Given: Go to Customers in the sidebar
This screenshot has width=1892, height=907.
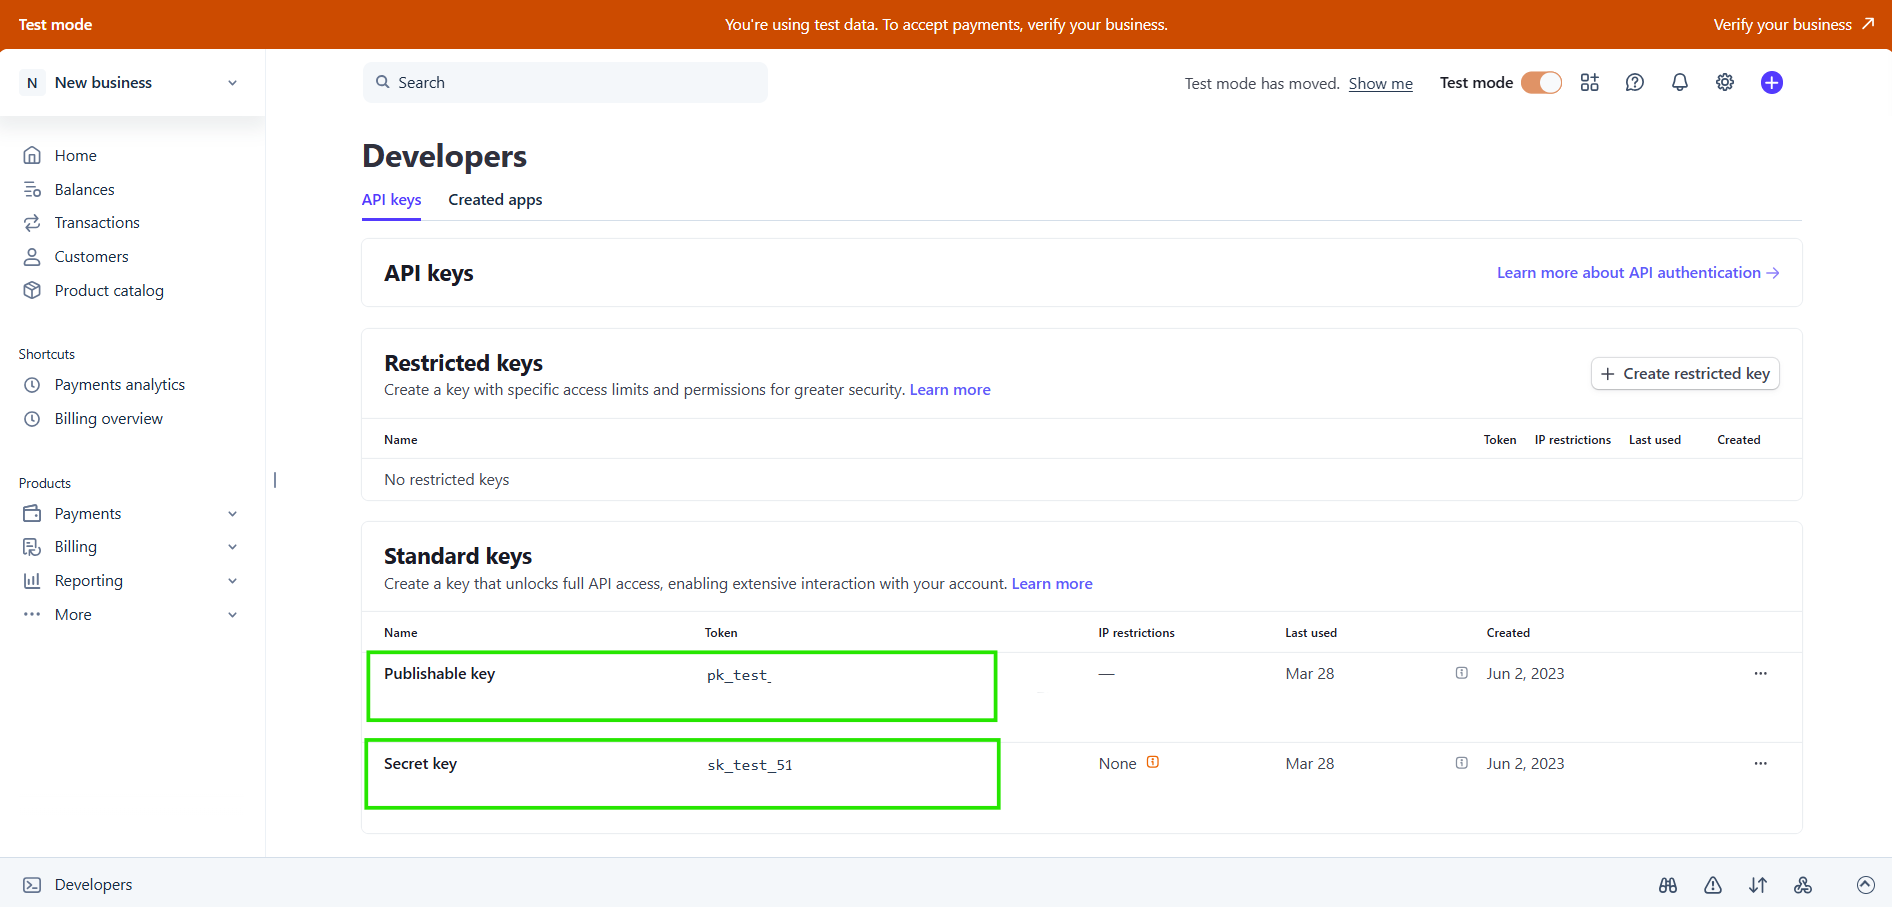Looking at the screenshot, I should (92, 256).
